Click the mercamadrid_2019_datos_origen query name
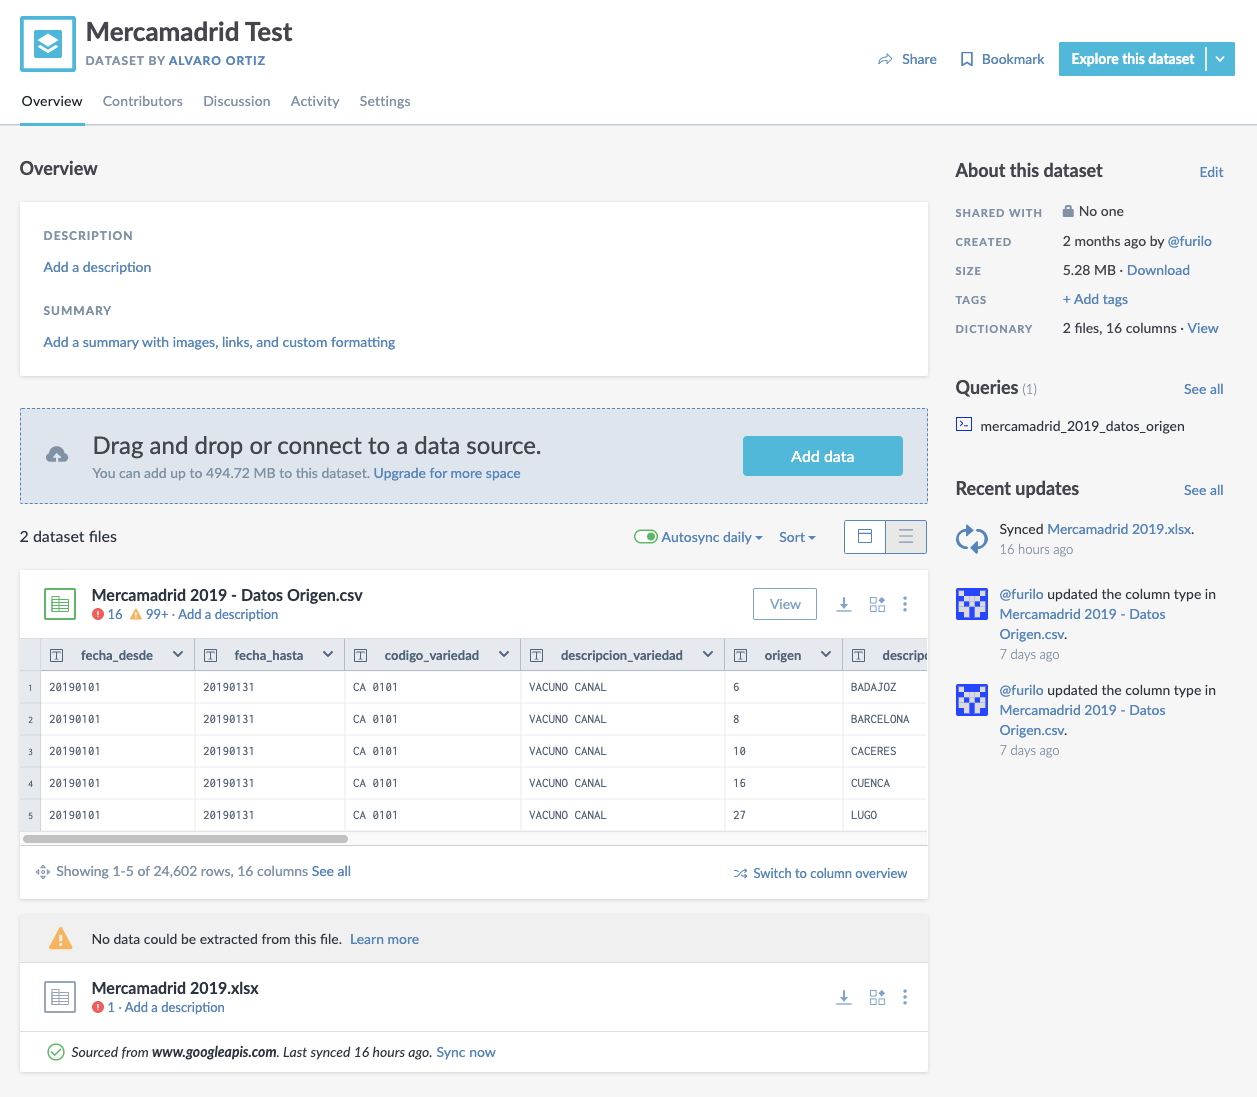 tap(1082, 426)
